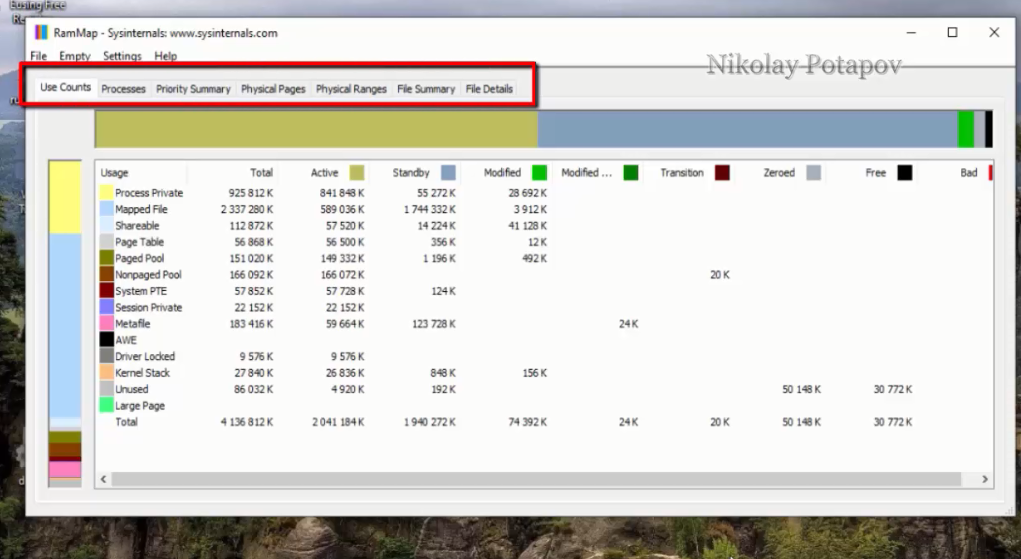The image size is (1021, 559).
Task: Click the Mapped File standby 1 744 332 K
Action: 430,209
